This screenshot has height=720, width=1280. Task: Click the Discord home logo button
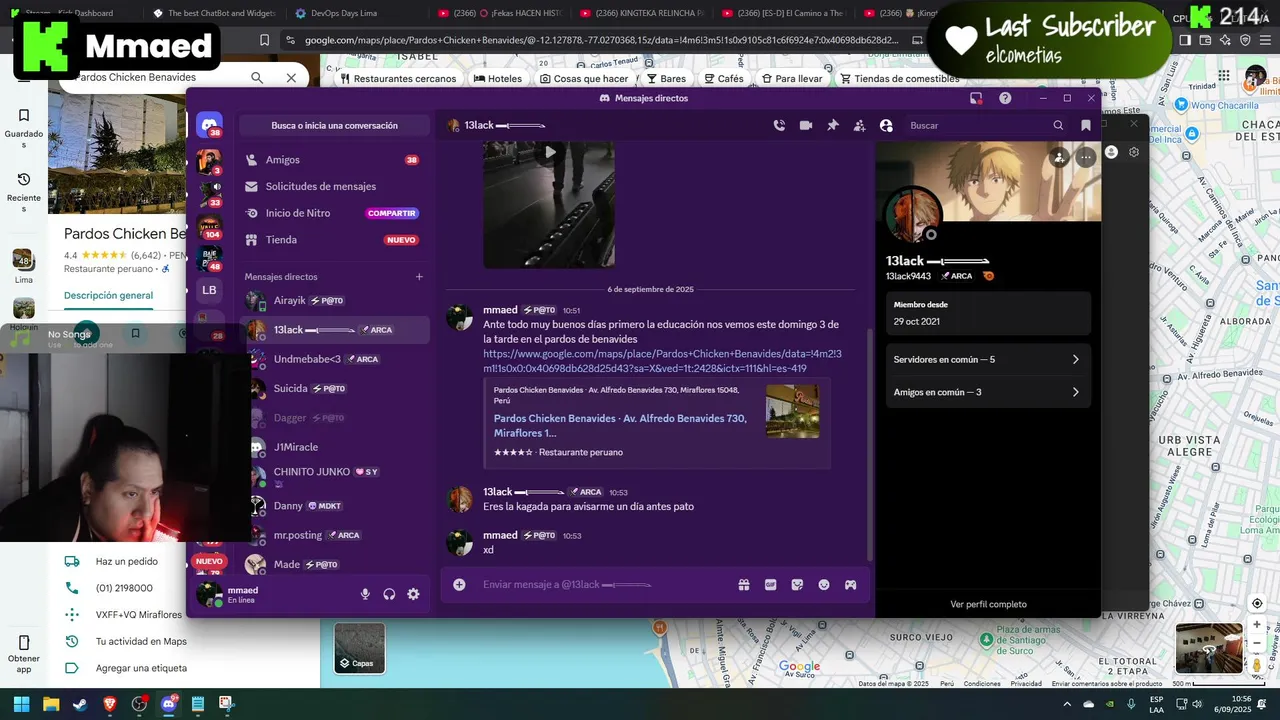[209, 126]
